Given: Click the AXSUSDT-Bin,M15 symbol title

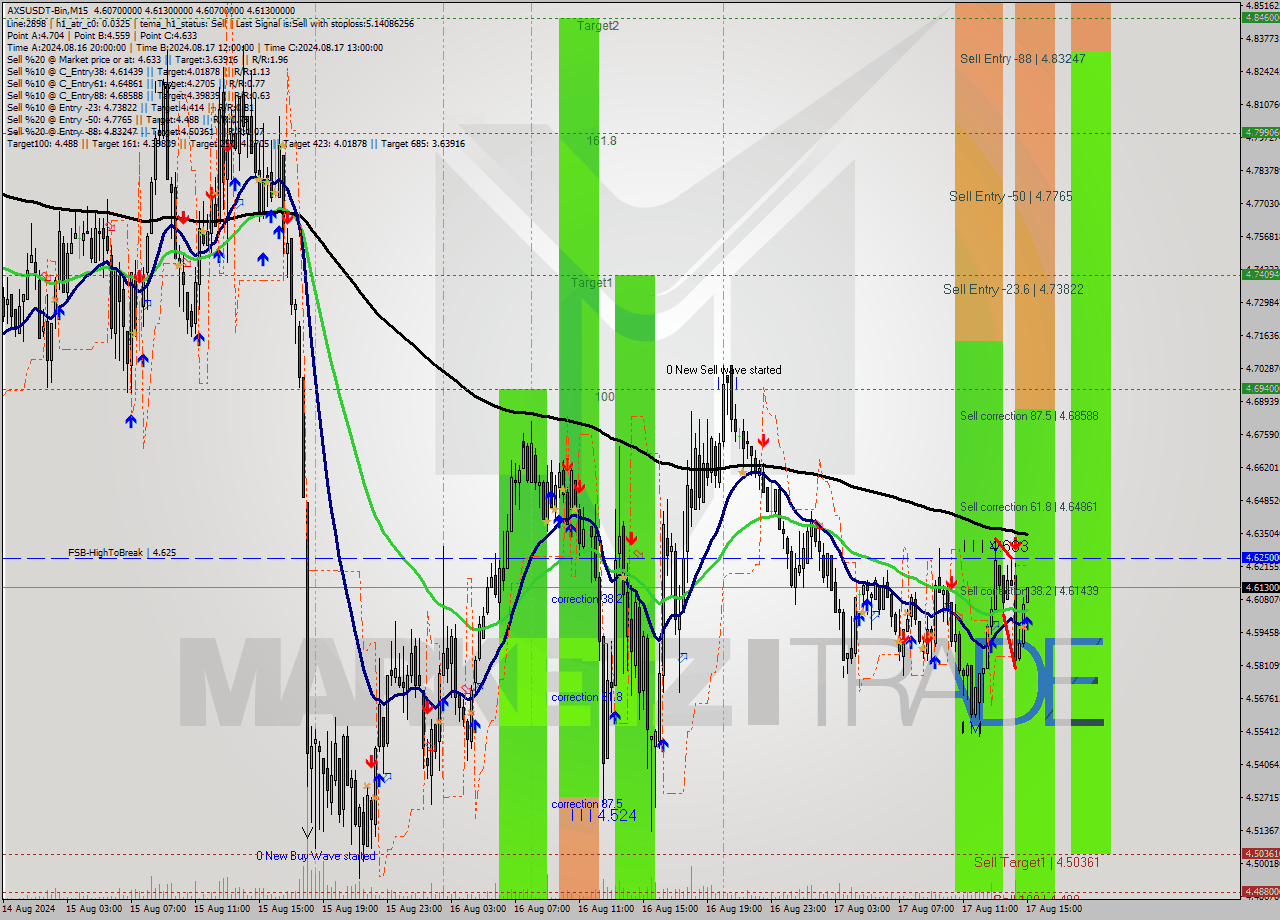Looking at the screenshot, I should [x=46, y=9].
